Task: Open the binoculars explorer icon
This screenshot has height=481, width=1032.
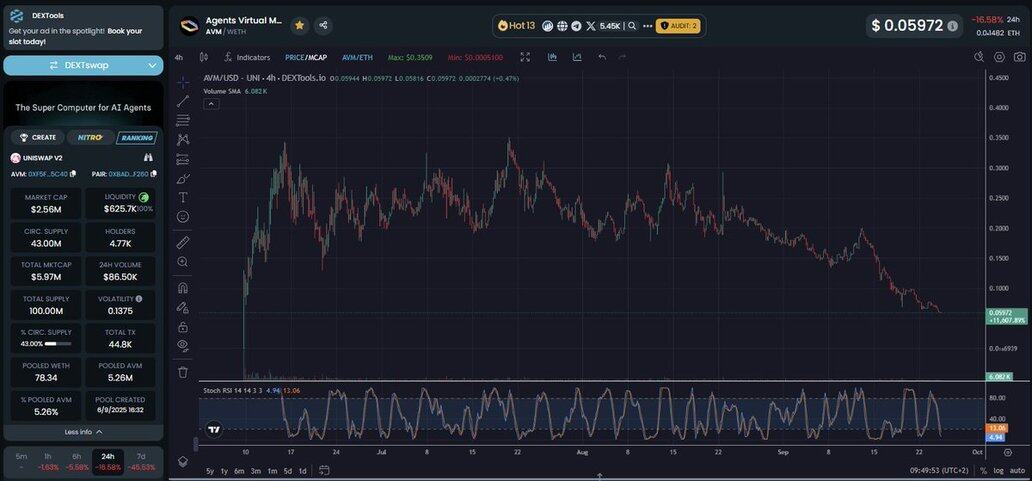Action: [x=148, y=158]
